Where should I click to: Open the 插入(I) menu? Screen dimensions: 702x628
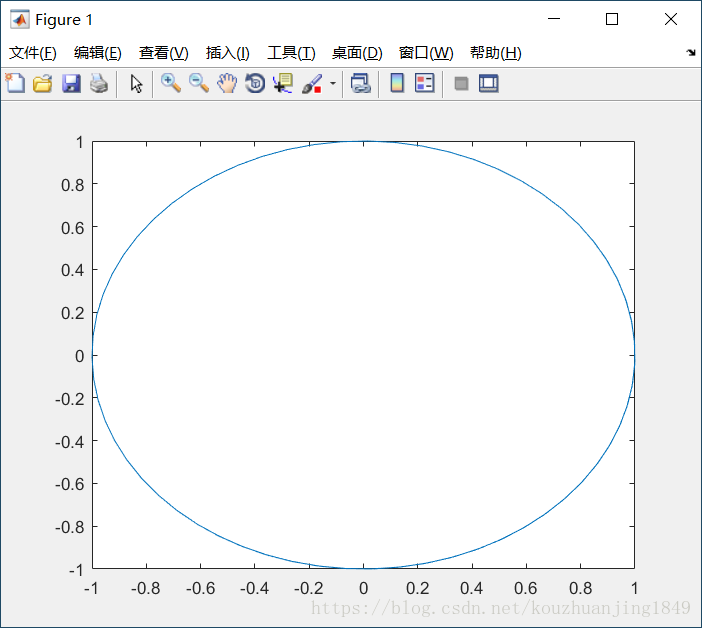coord(227,53)
